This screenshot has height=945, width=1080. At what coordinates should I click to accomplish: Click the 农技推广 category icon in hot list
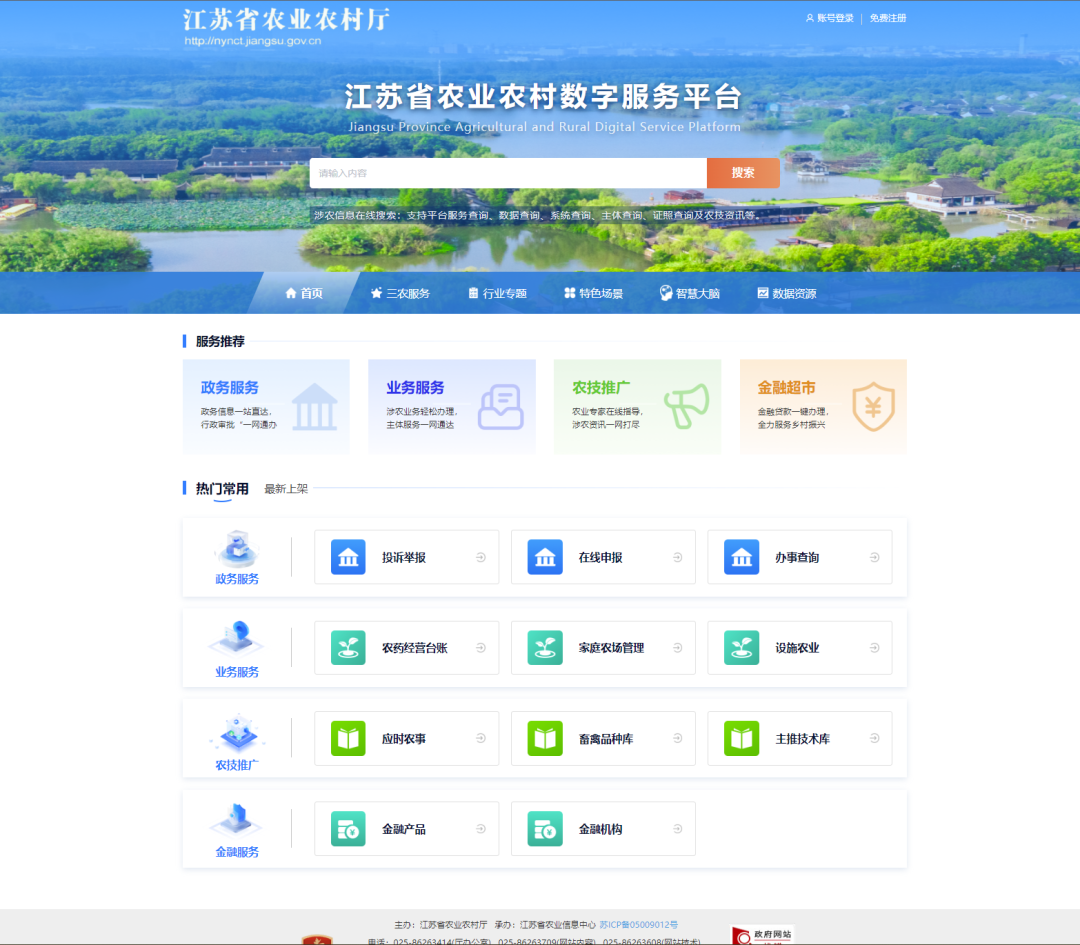[x=237, y=735]
